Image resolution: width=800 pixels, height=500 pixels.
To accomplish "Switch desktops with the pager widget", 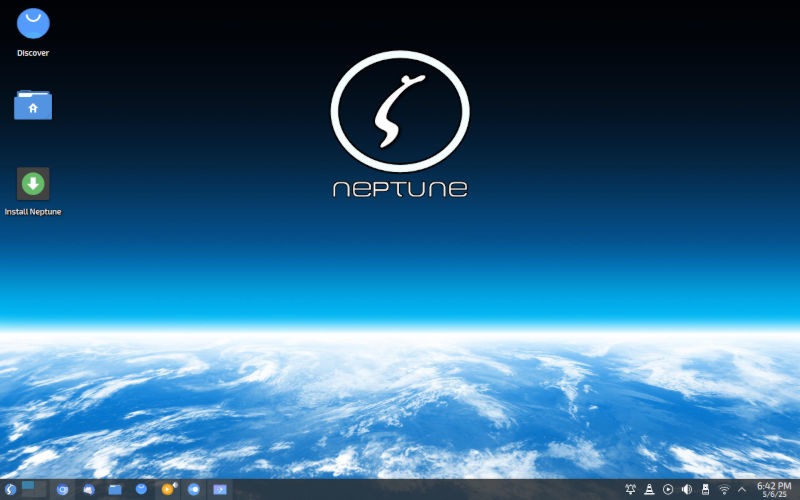I will (34, 489).
